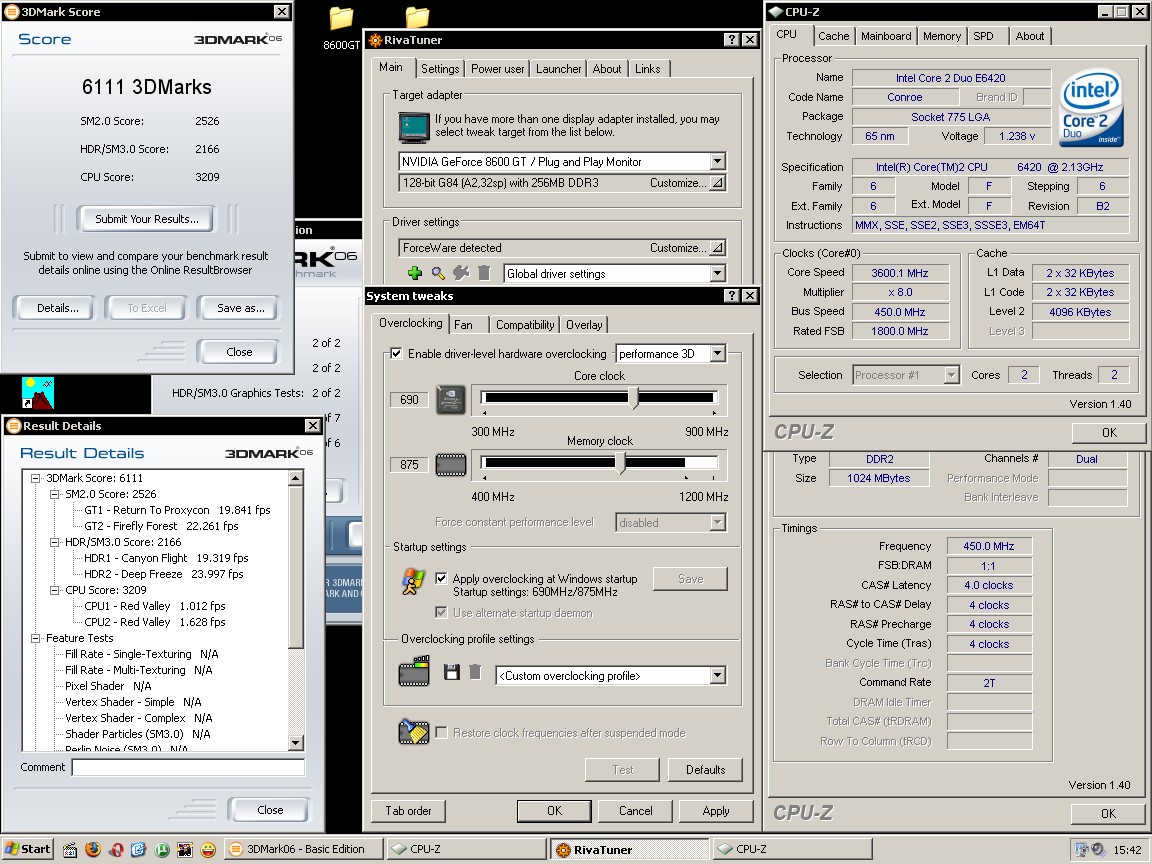Open the ForceWare Customize expander arrow

tap(717, 248)
